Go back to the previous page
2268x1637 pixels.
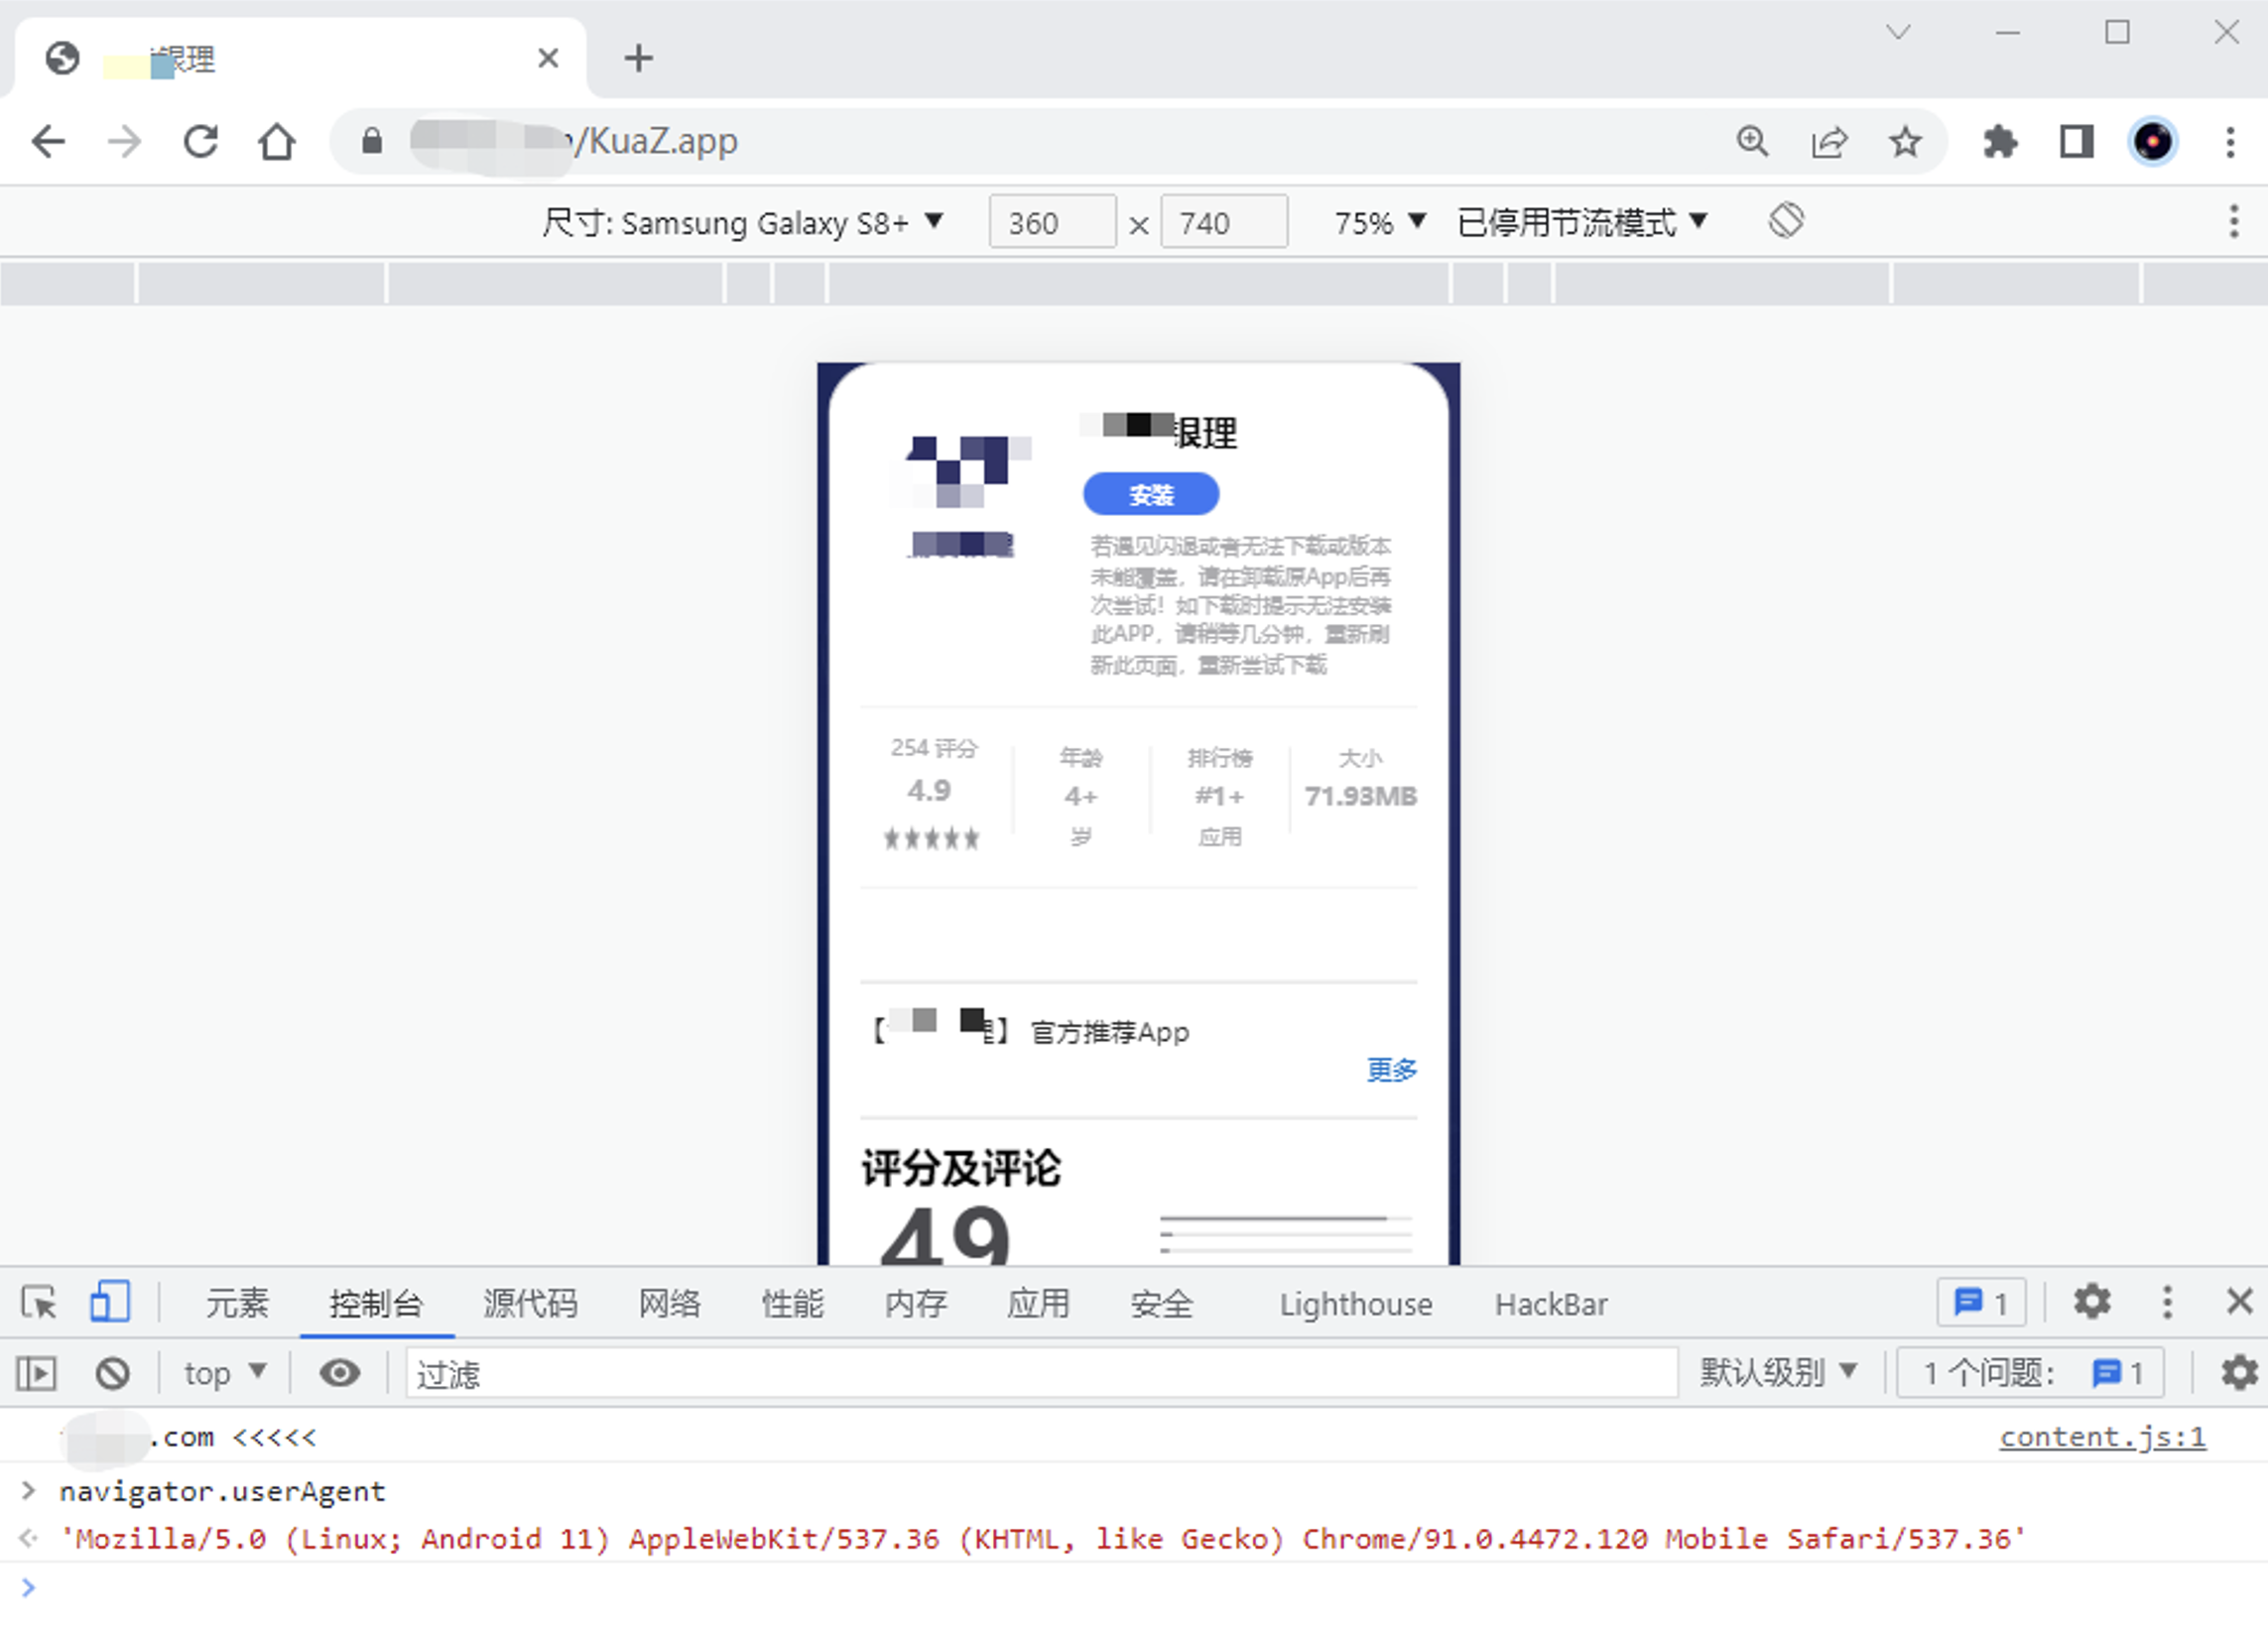tap(48, 141)
